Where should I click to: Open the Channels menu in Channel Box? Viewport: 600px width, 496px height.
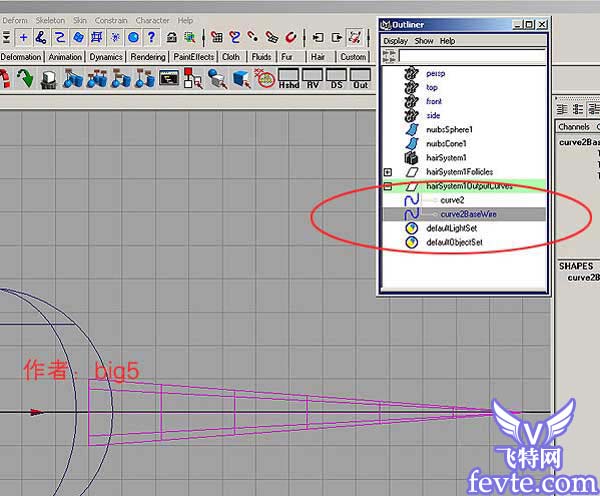pos(574,127)
